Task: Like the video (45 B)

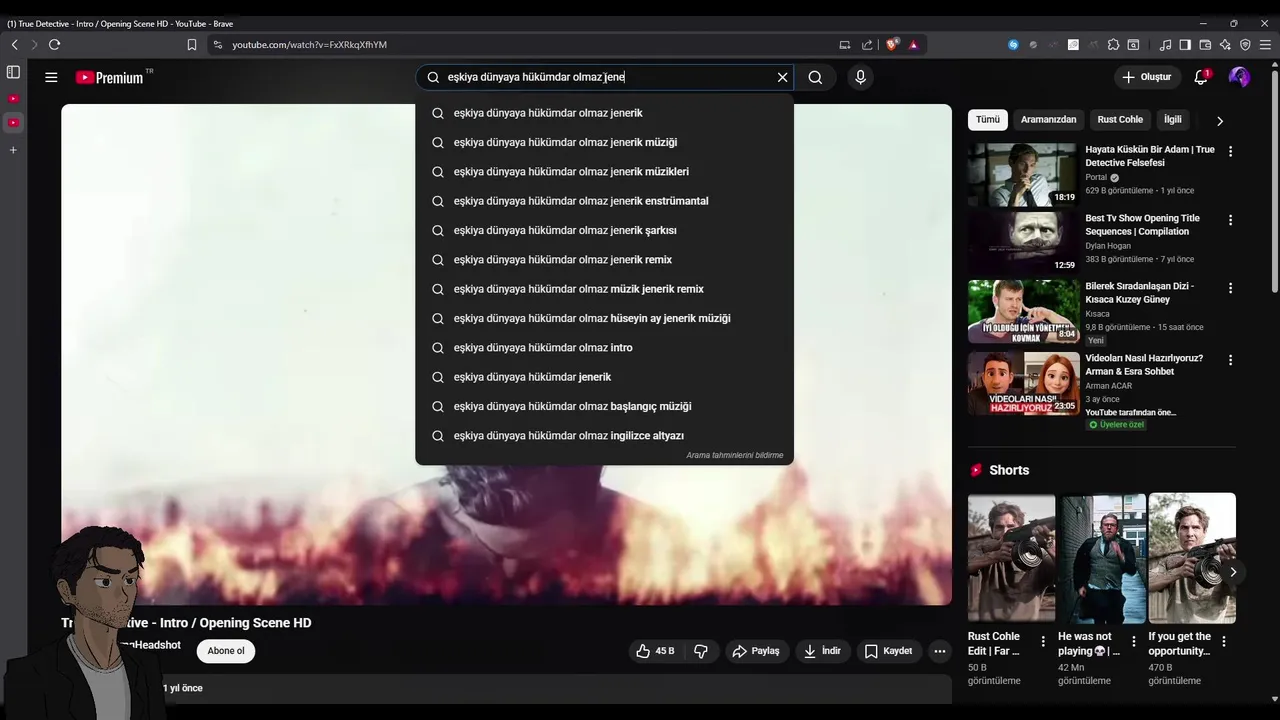Action: [656, 651]
